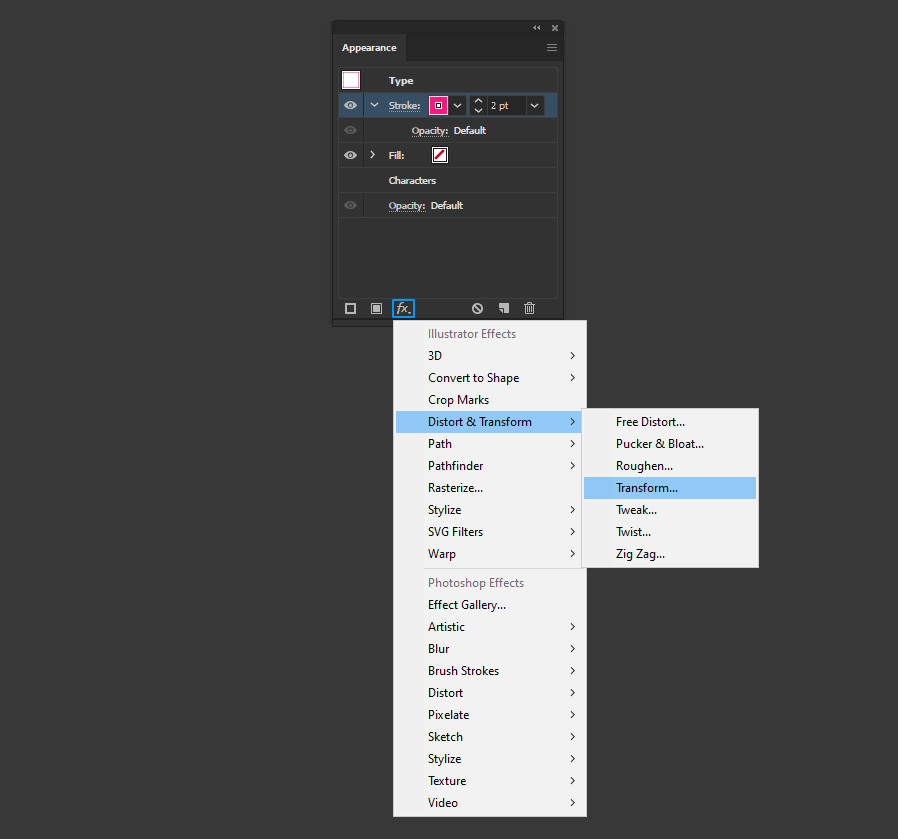
Task: Open the Video effects submenu
Action: (x=489, y=803)
